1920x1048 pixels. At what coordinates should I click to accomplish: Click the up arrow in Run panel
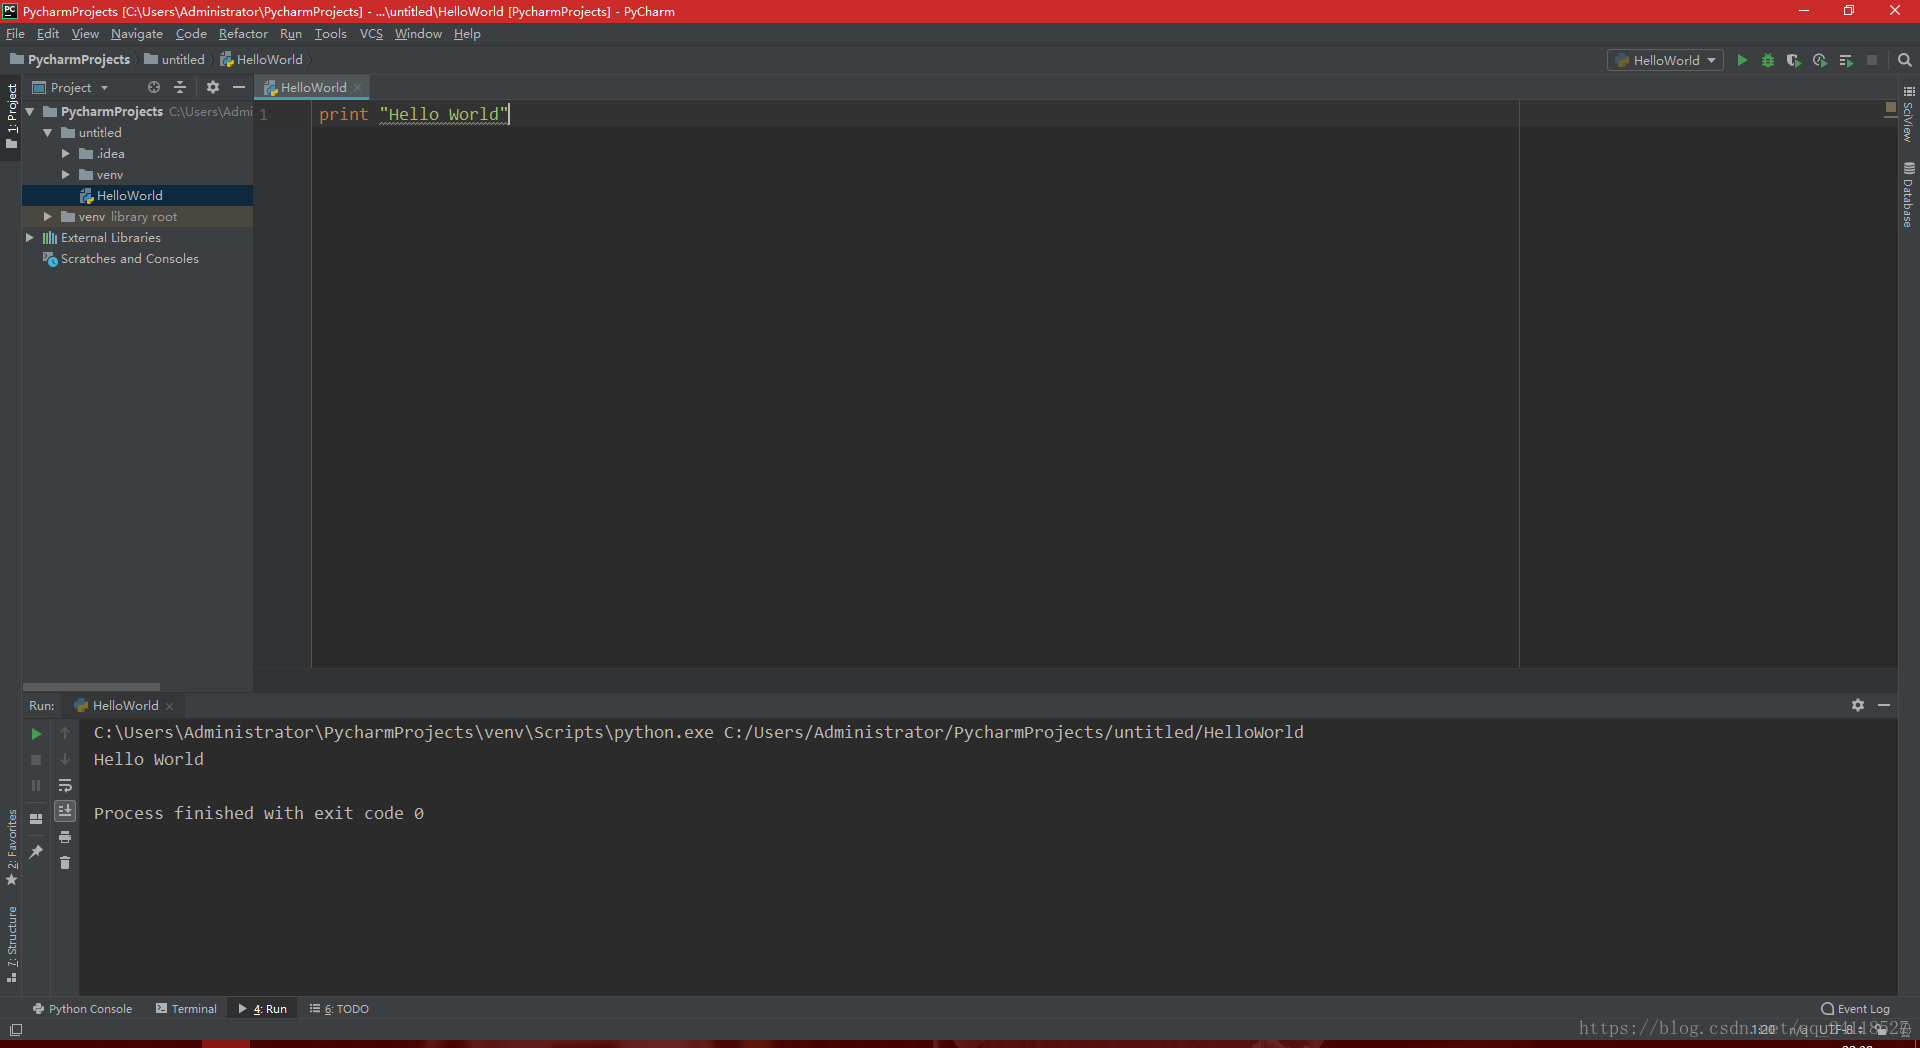[65, 733]
